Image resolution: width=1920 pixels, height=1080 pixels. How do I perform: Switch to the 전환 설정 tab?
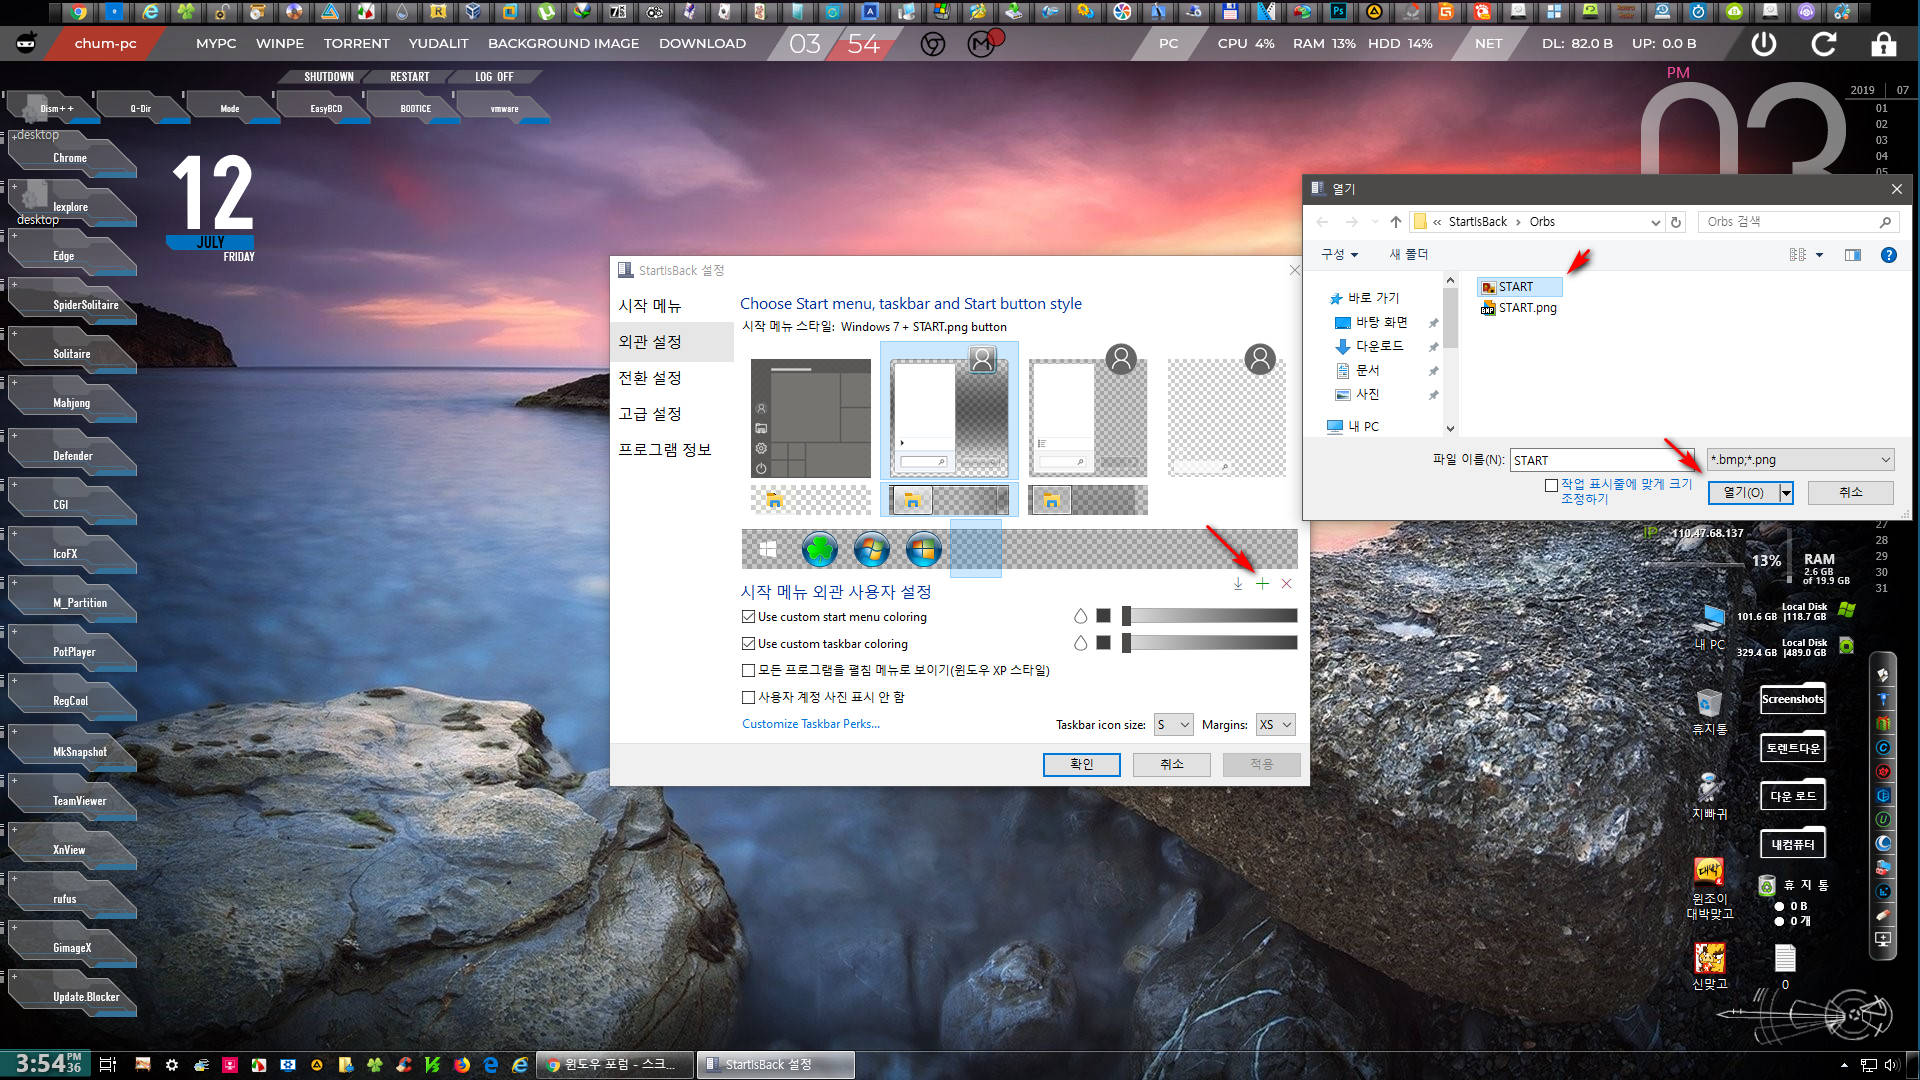point(649,378)
